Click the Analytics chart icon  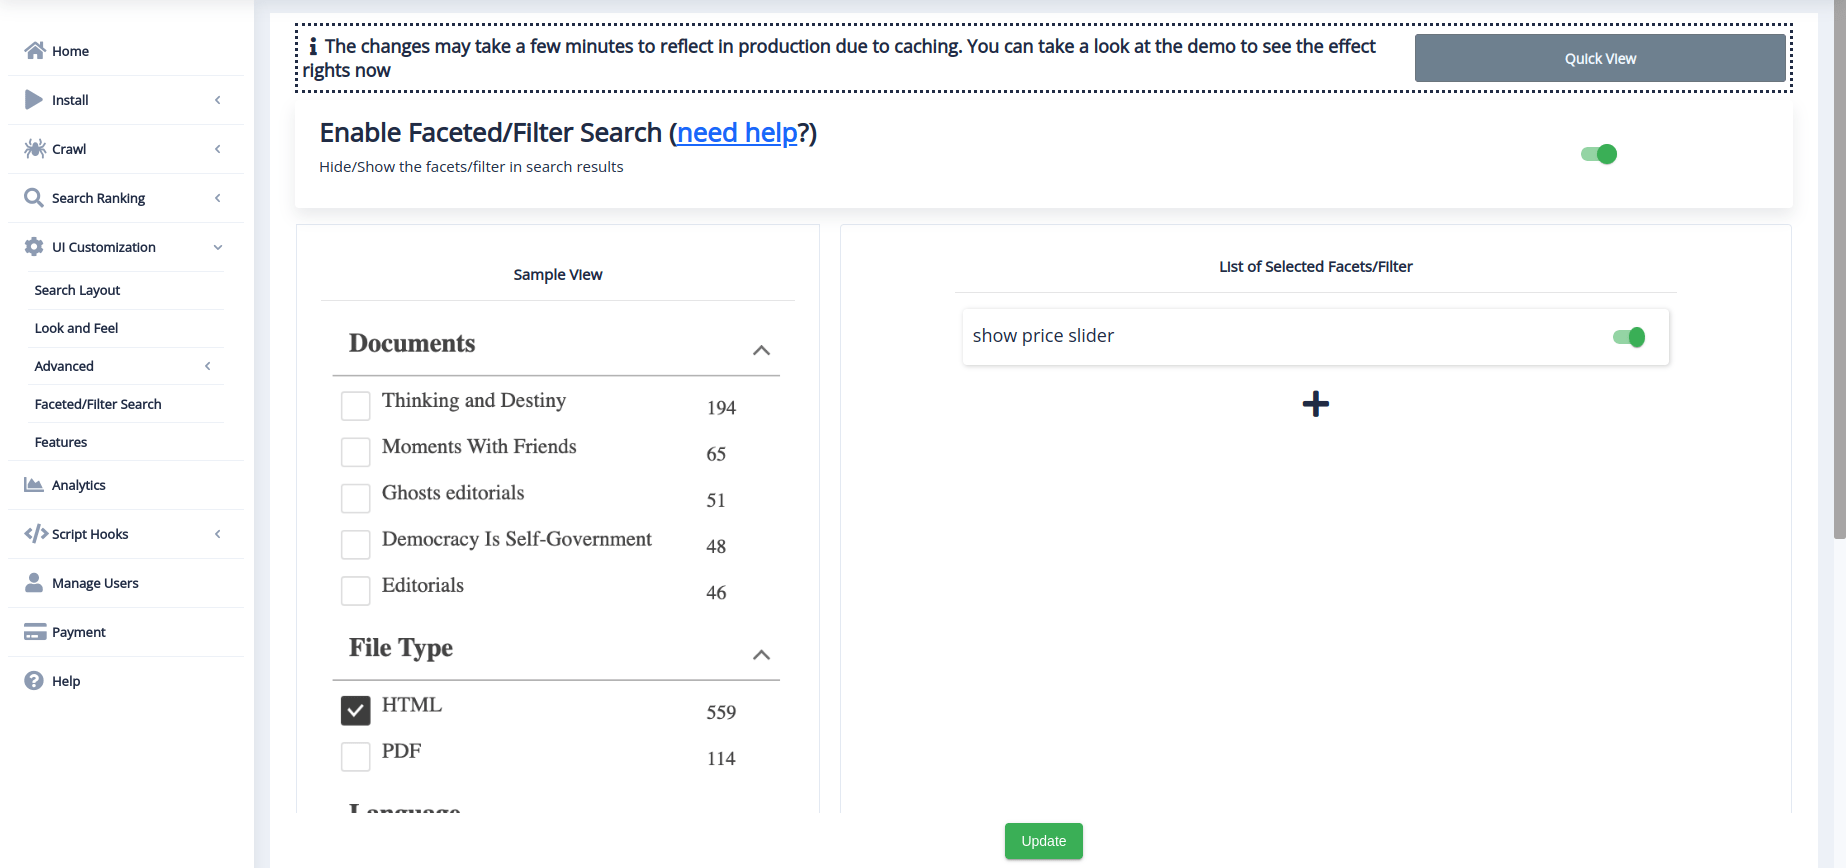pyautogui.click(x=34, y=485)
